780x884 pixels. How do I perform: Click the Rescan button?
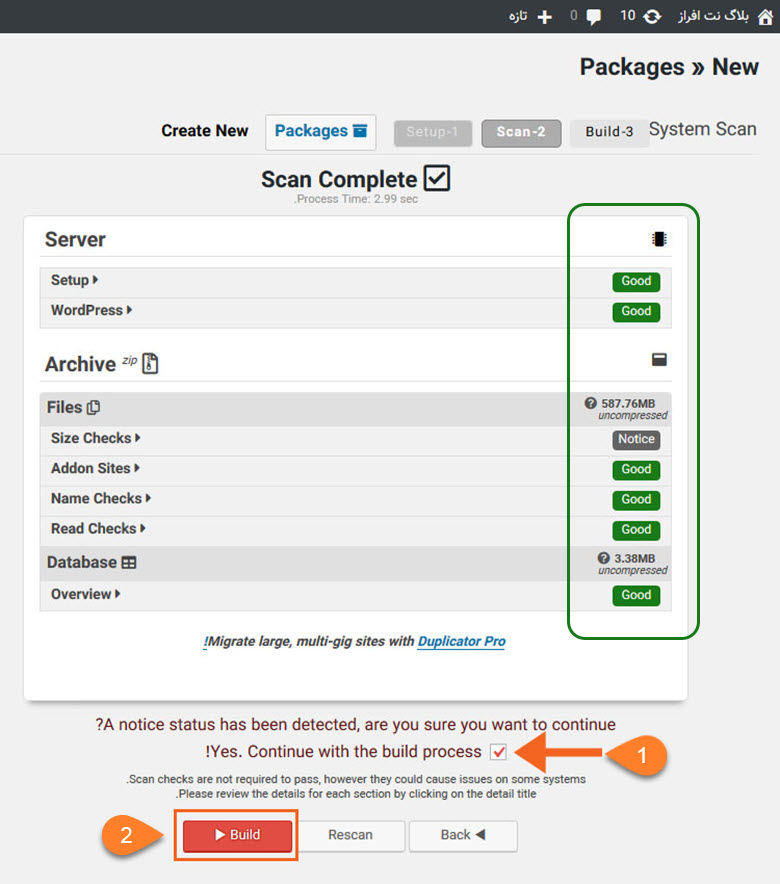pyautogui.click(x=351, y=835)
